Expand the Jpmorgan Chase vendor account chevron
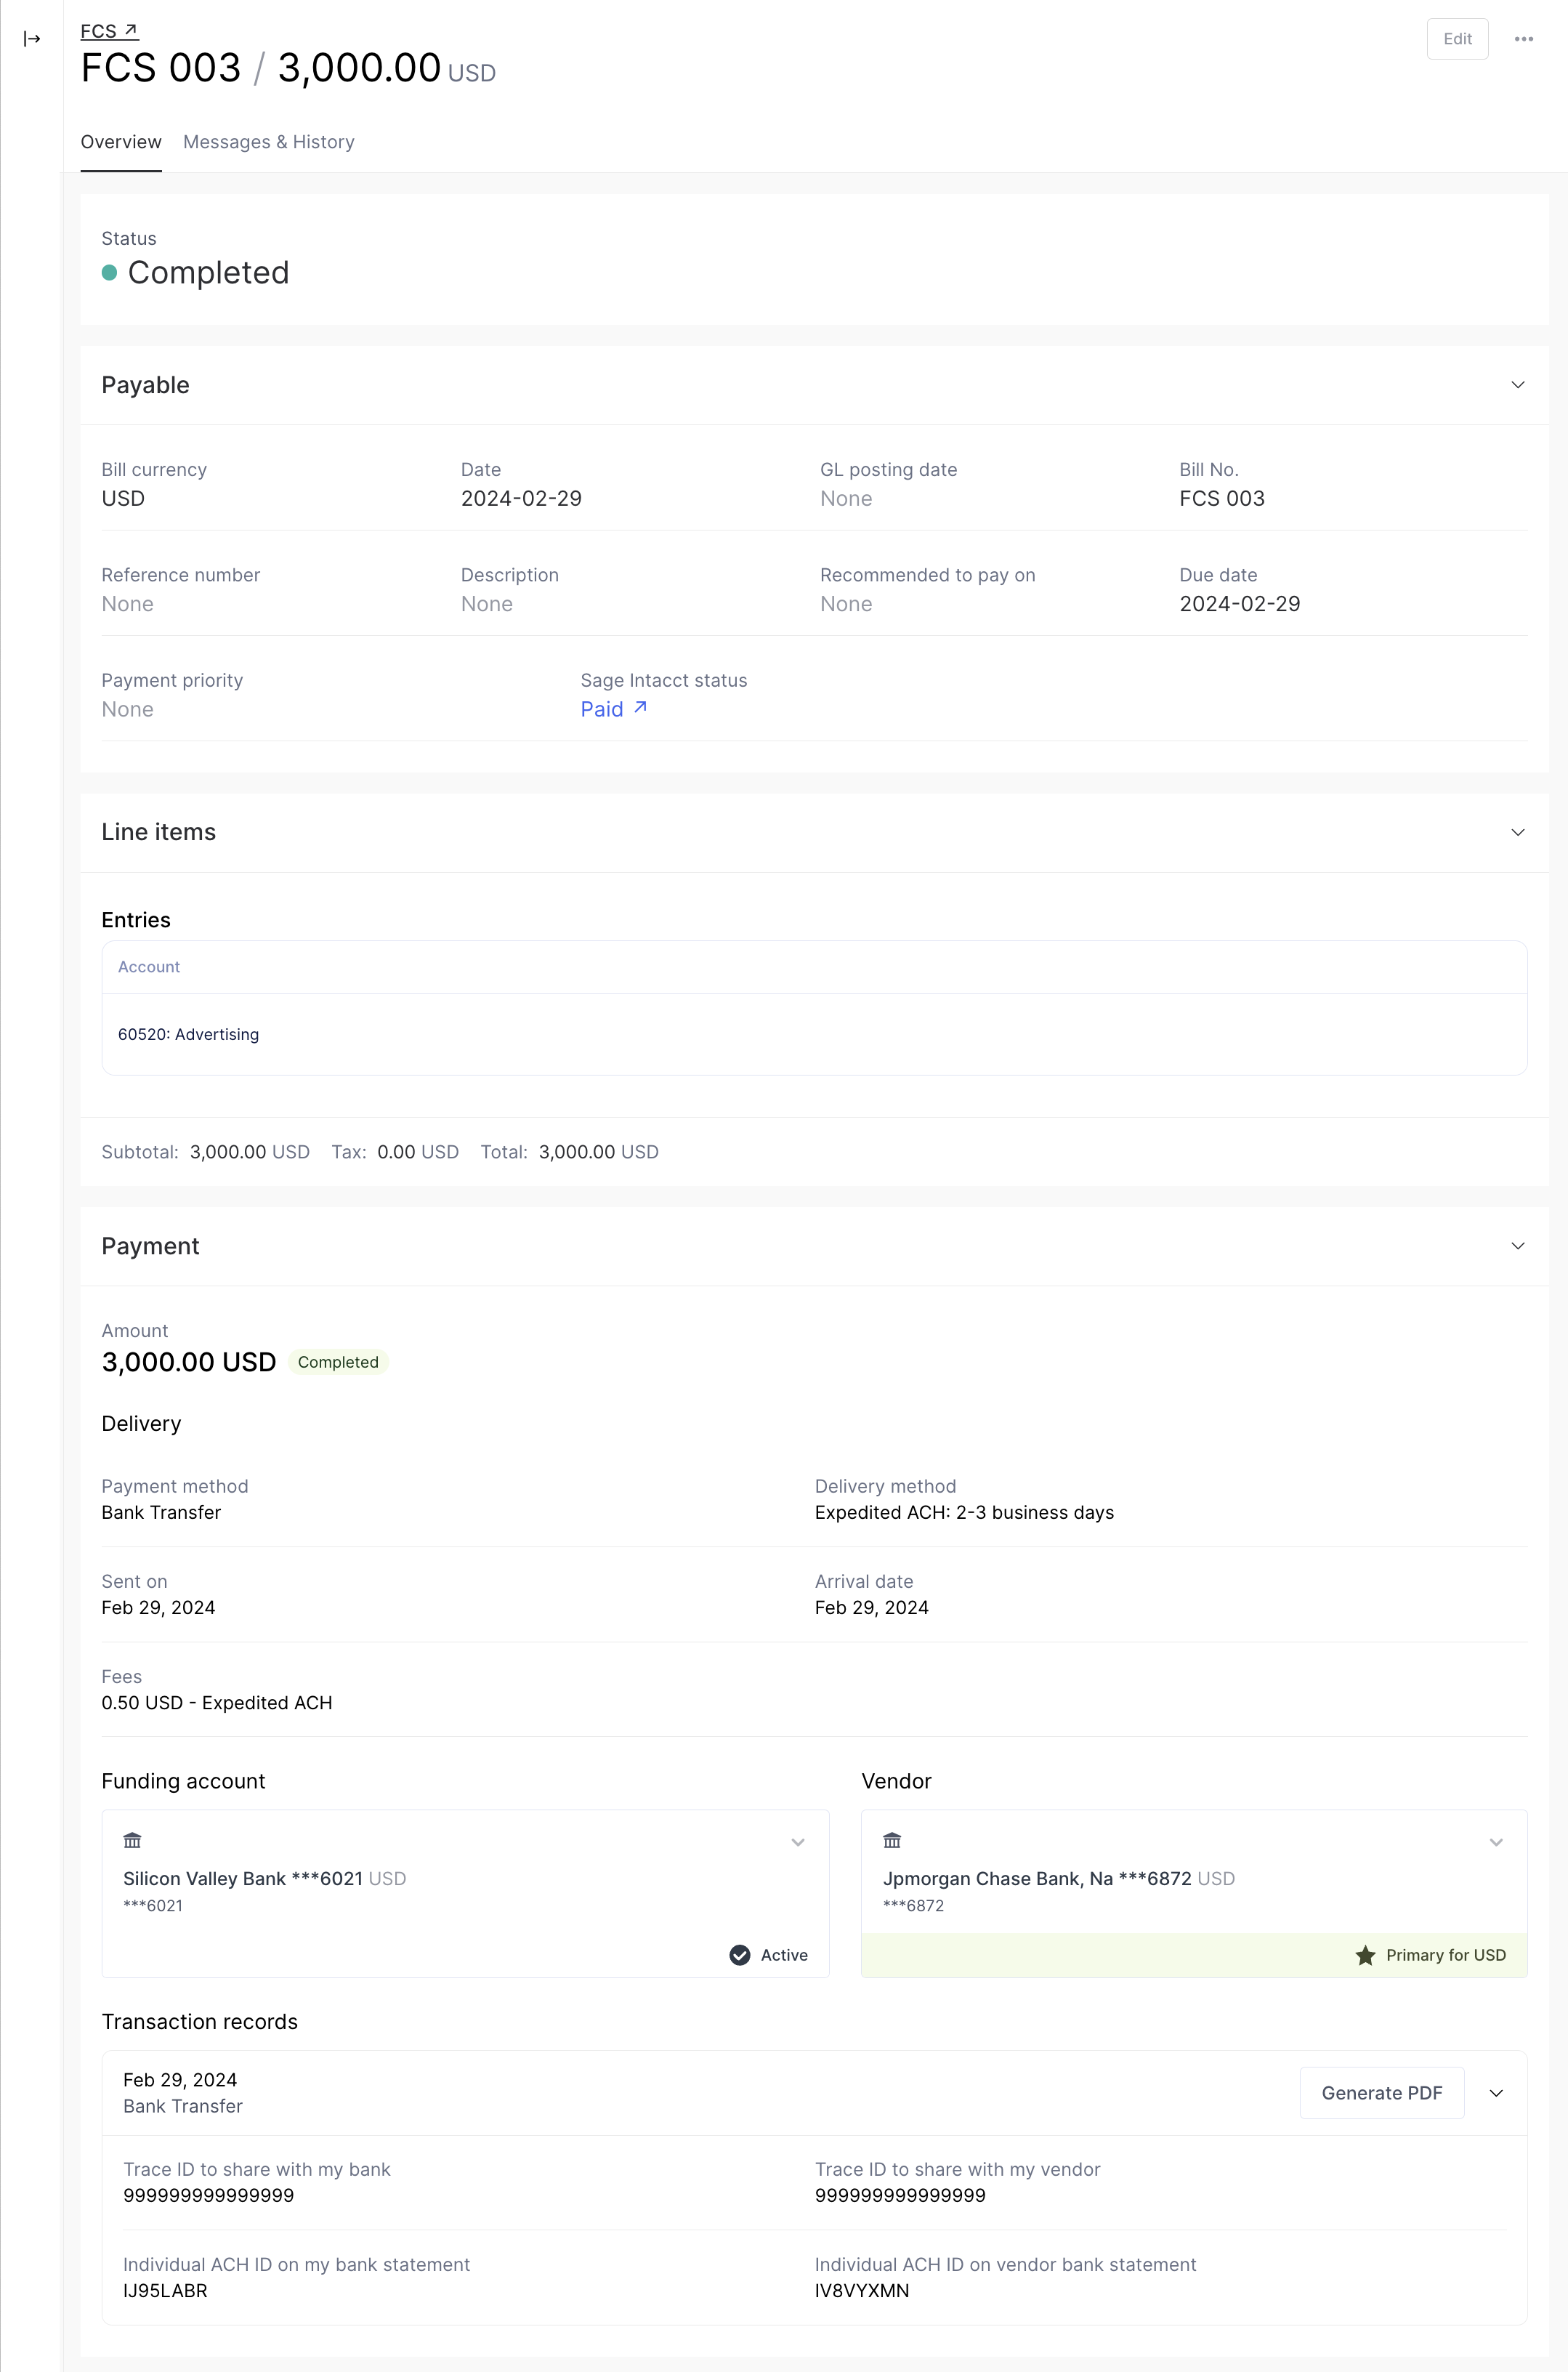This screenshot has height=2372, width=1568. tap(1496, 1842)
